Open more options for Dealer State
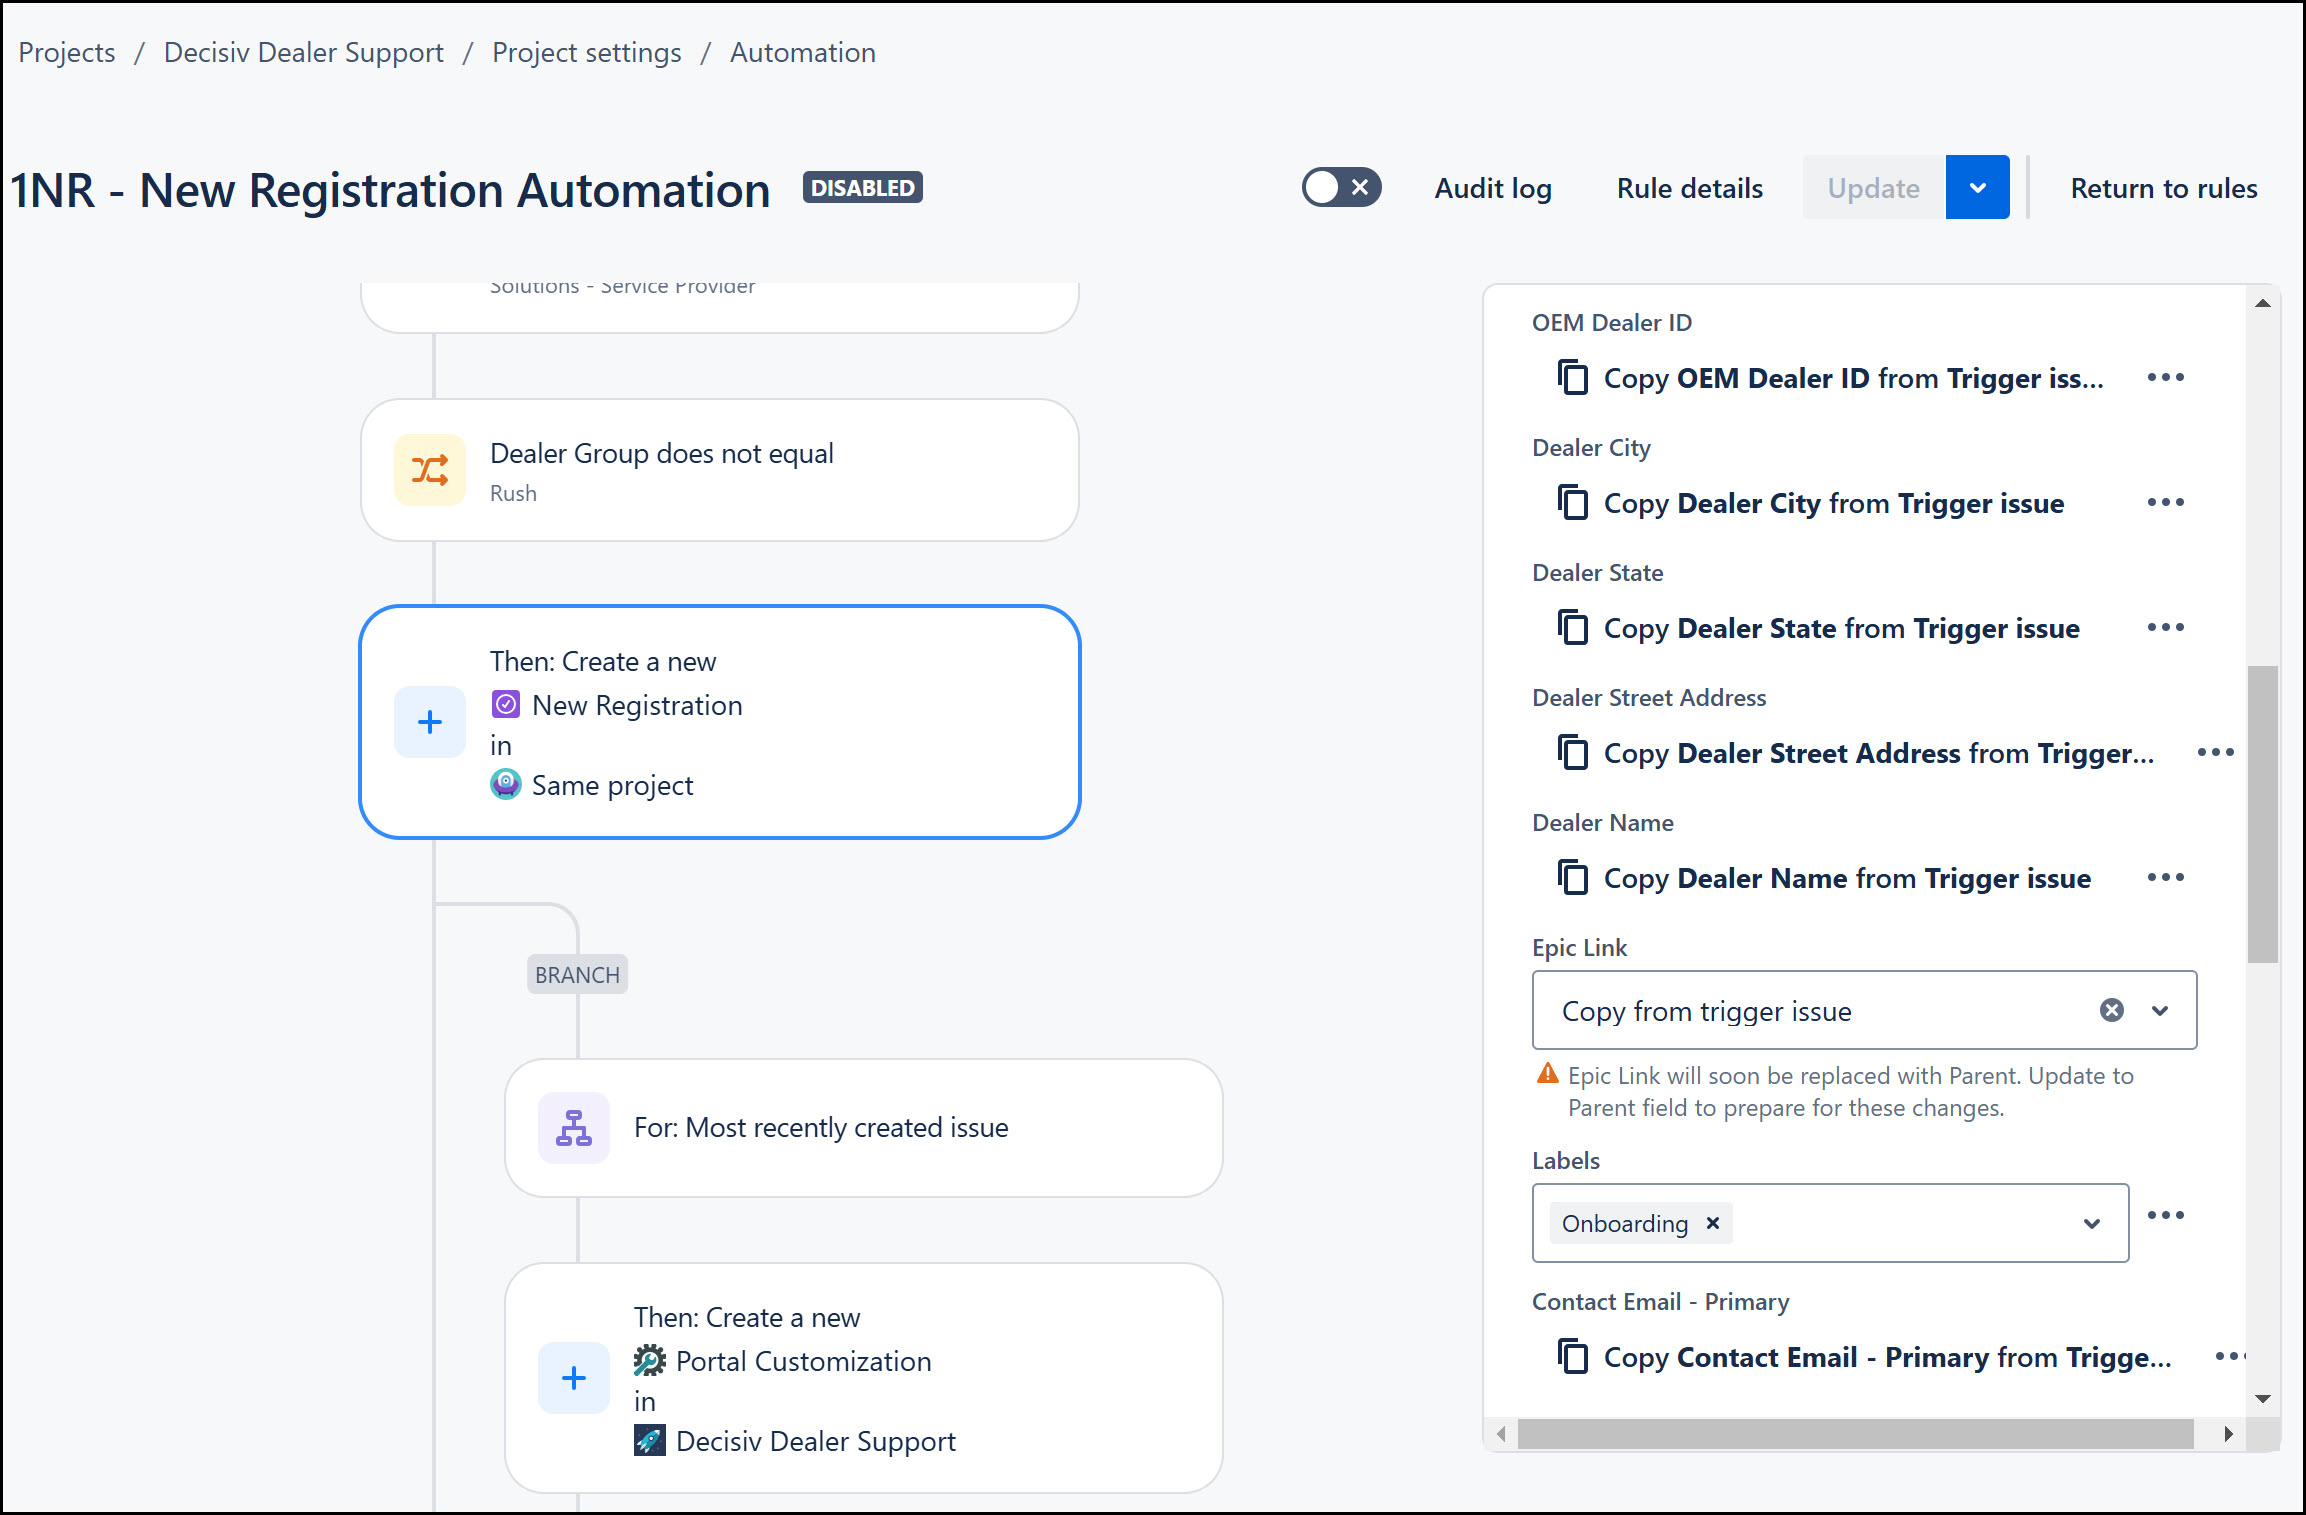This screenshot has height=1515, width=2306. click(x=2166, y=627)
